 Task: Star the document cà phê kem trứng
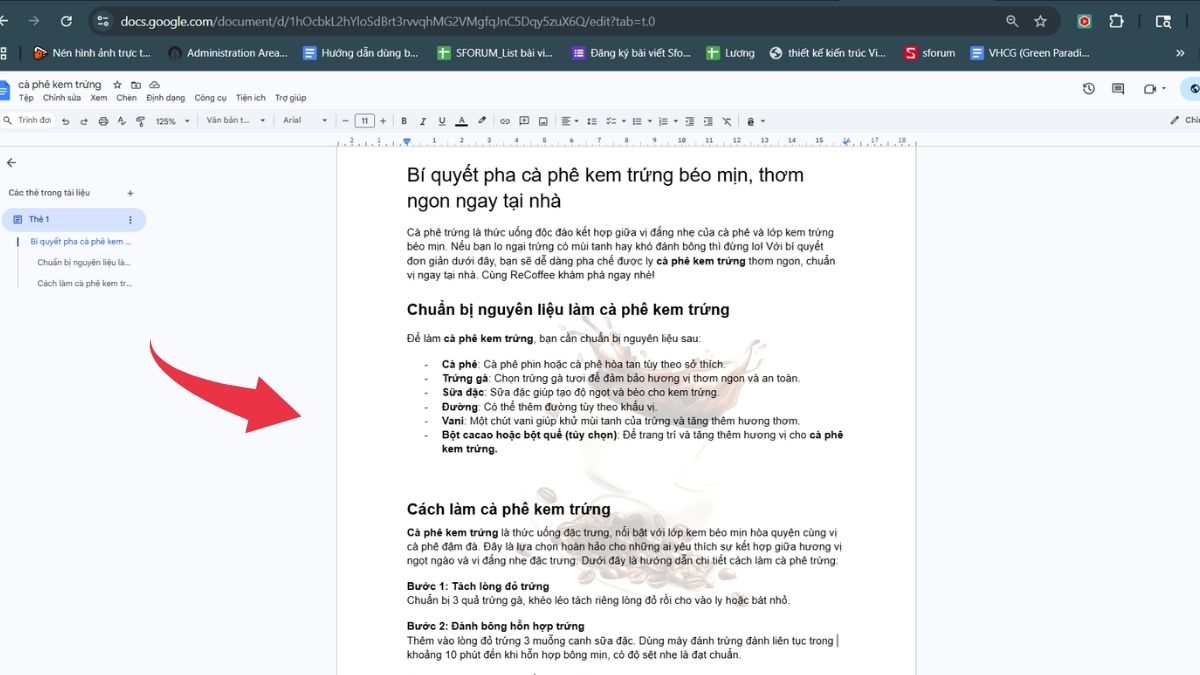[x=118, y=85]
